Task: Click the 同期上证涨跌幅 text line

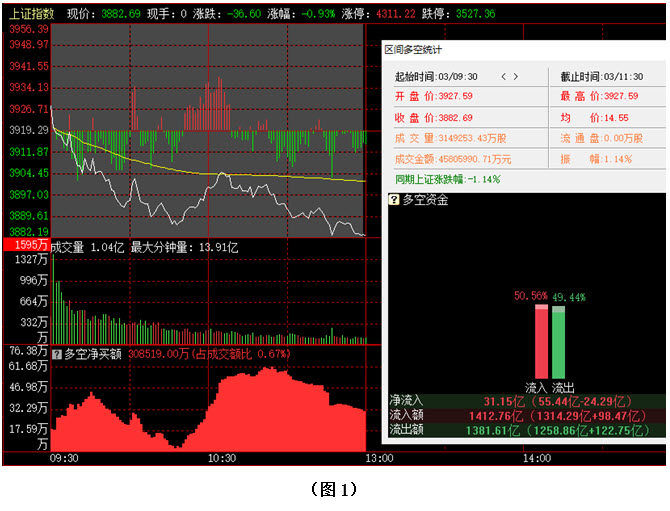Action: 448,179
